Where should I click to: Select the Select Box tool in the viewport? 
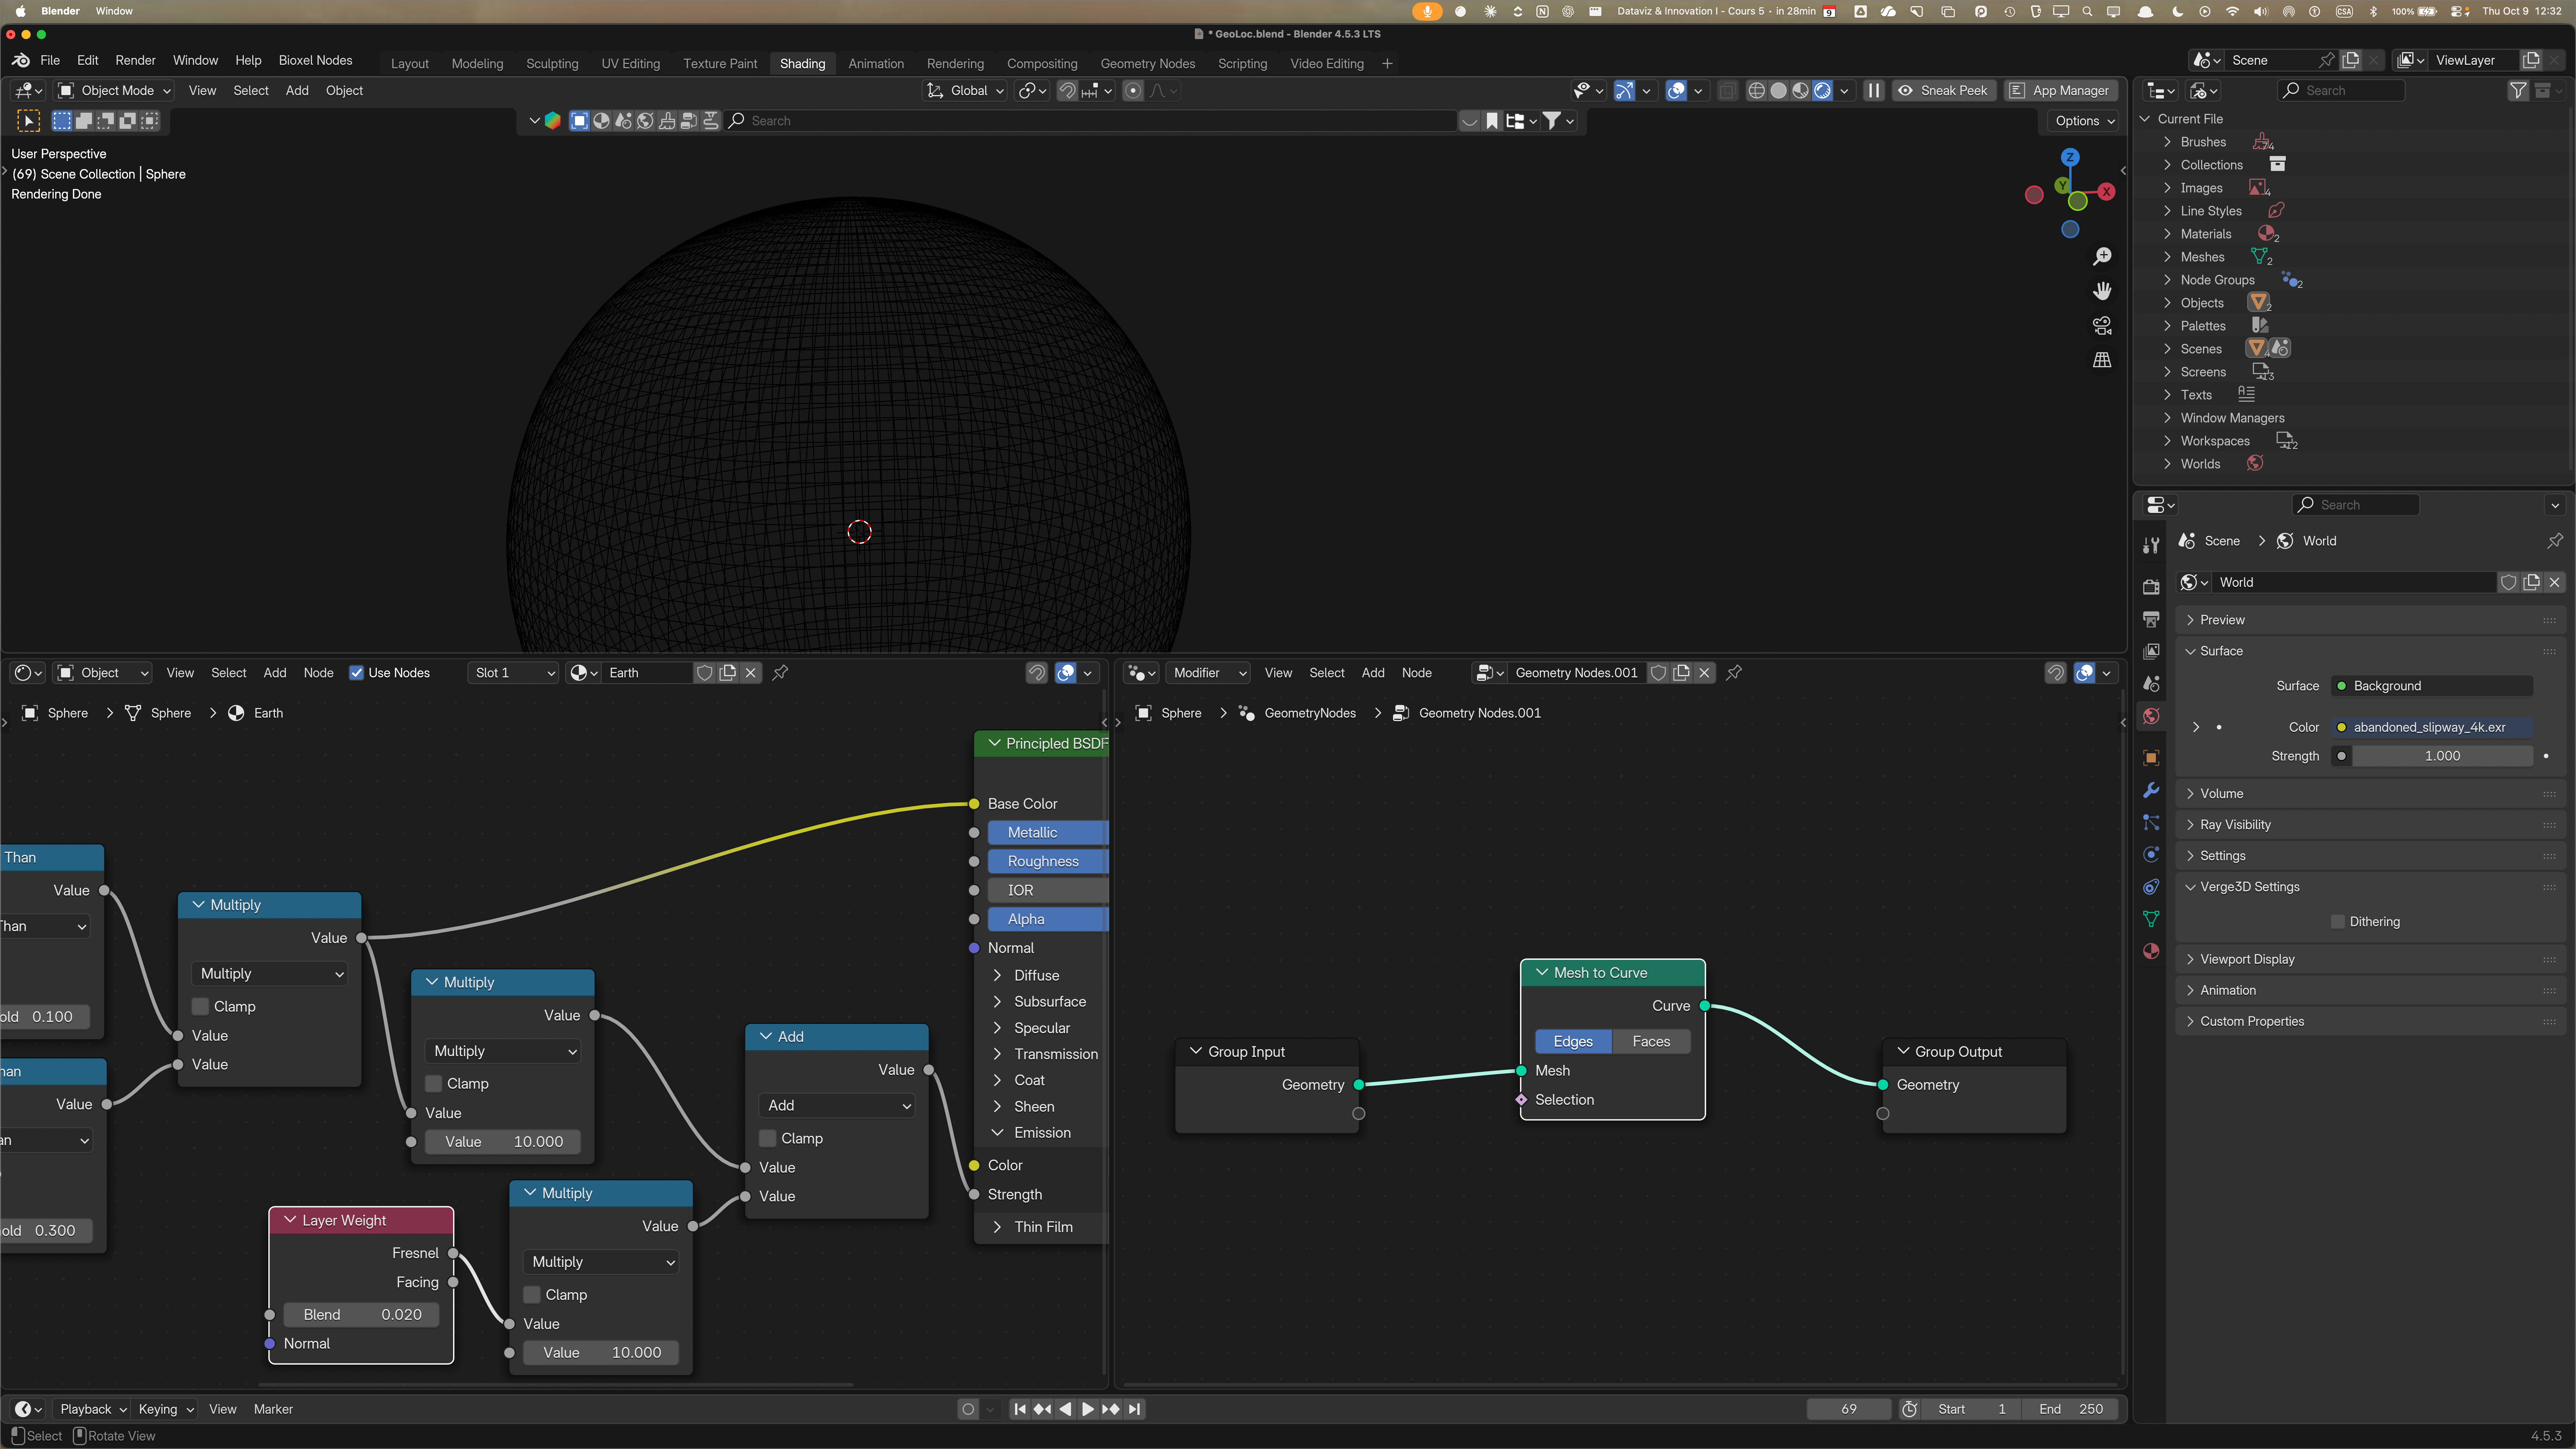[x=29, y=121]
